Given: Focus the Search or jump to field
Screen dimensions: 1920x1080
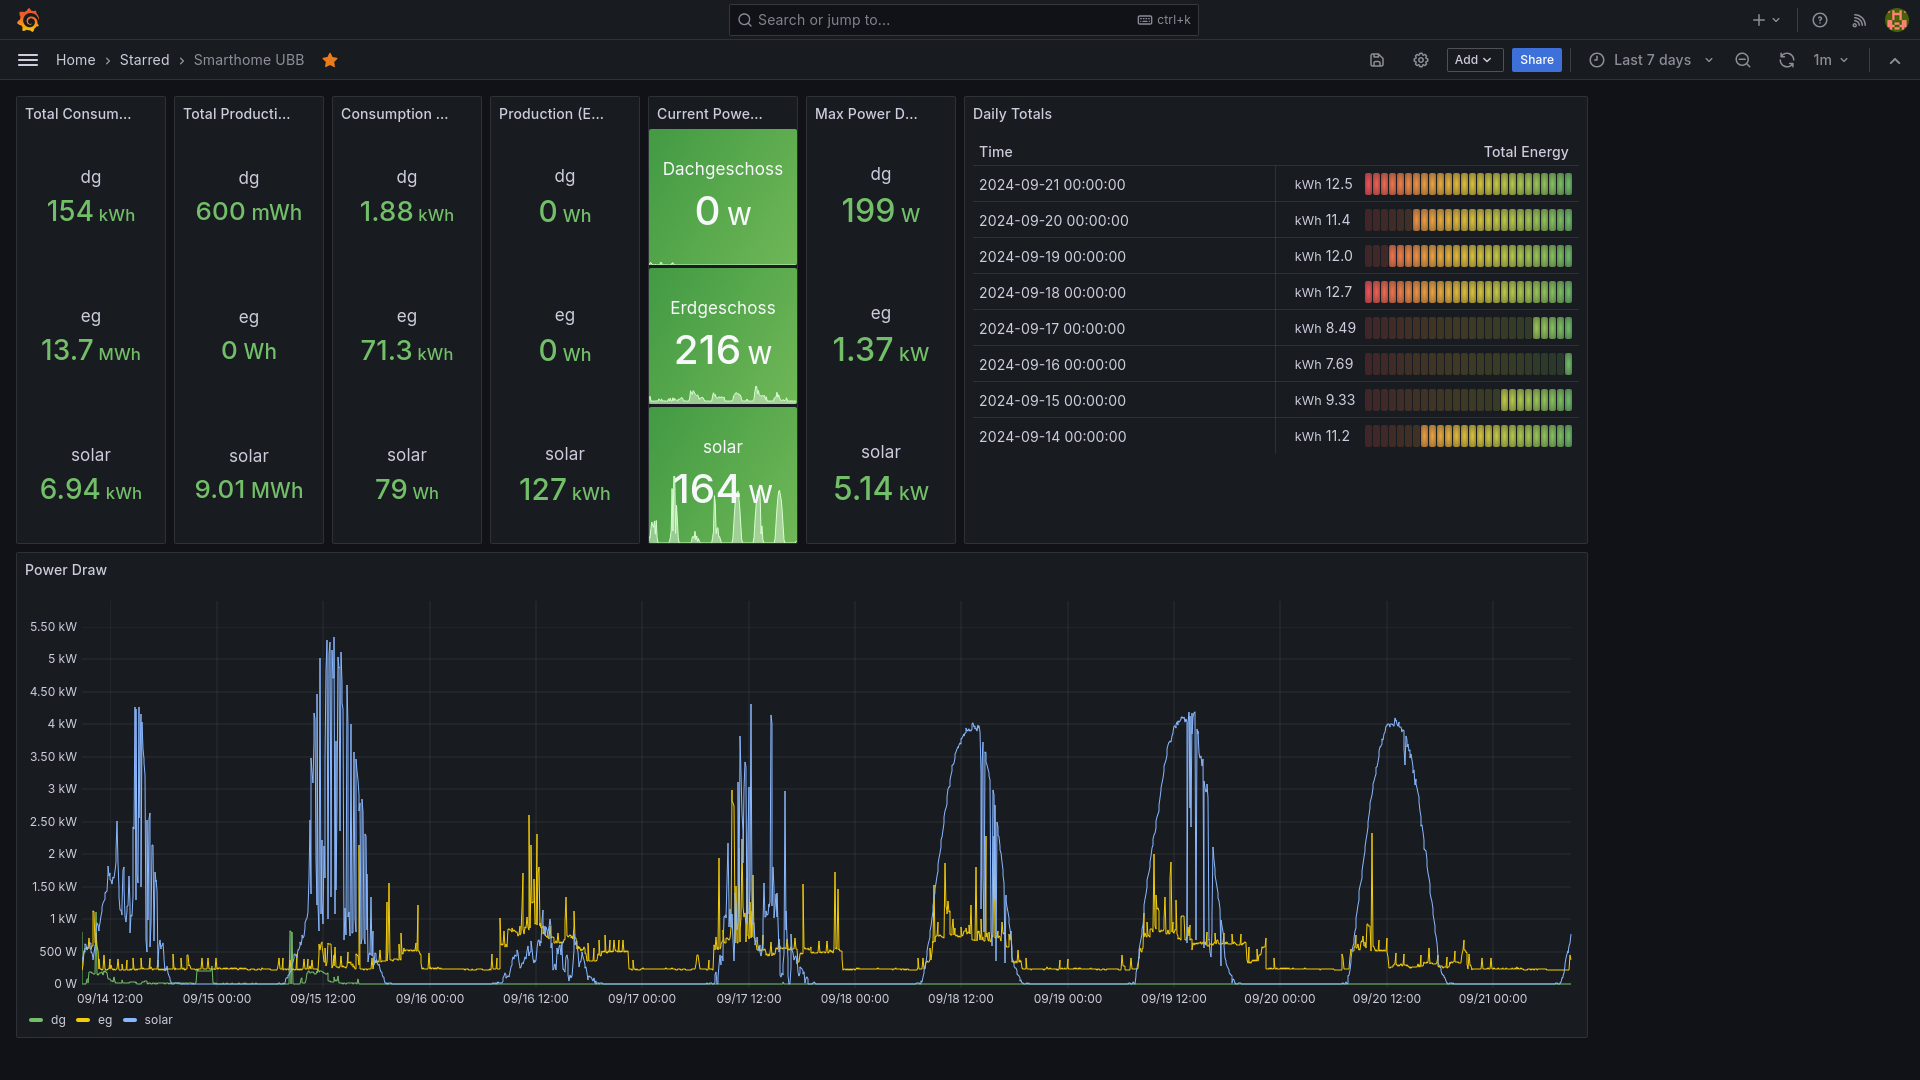Looking at the screenshot, I should 963,20.
